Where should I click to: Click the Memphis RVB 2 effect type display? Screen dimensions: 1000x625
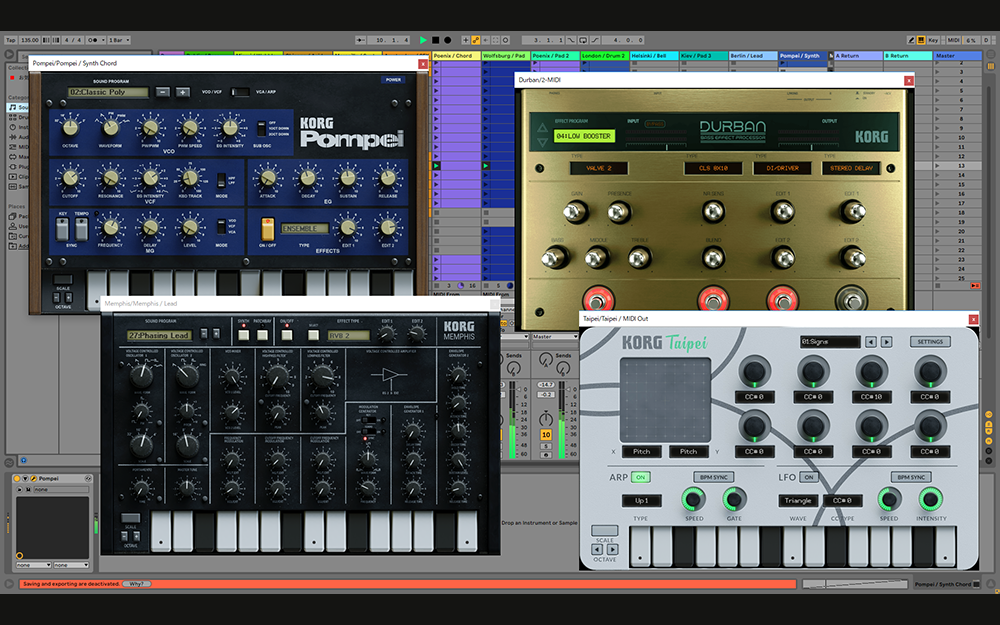click(348, 335)
